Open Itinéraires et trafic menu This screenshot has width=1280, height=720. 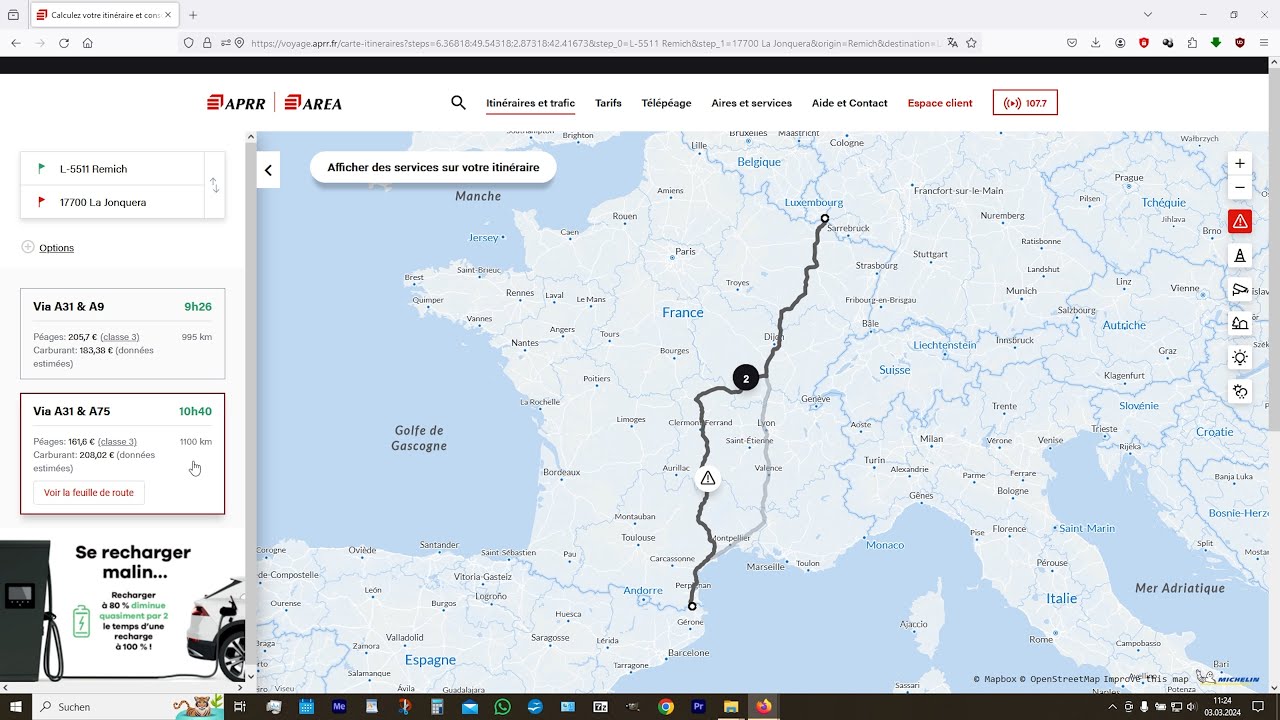(530, 103)
